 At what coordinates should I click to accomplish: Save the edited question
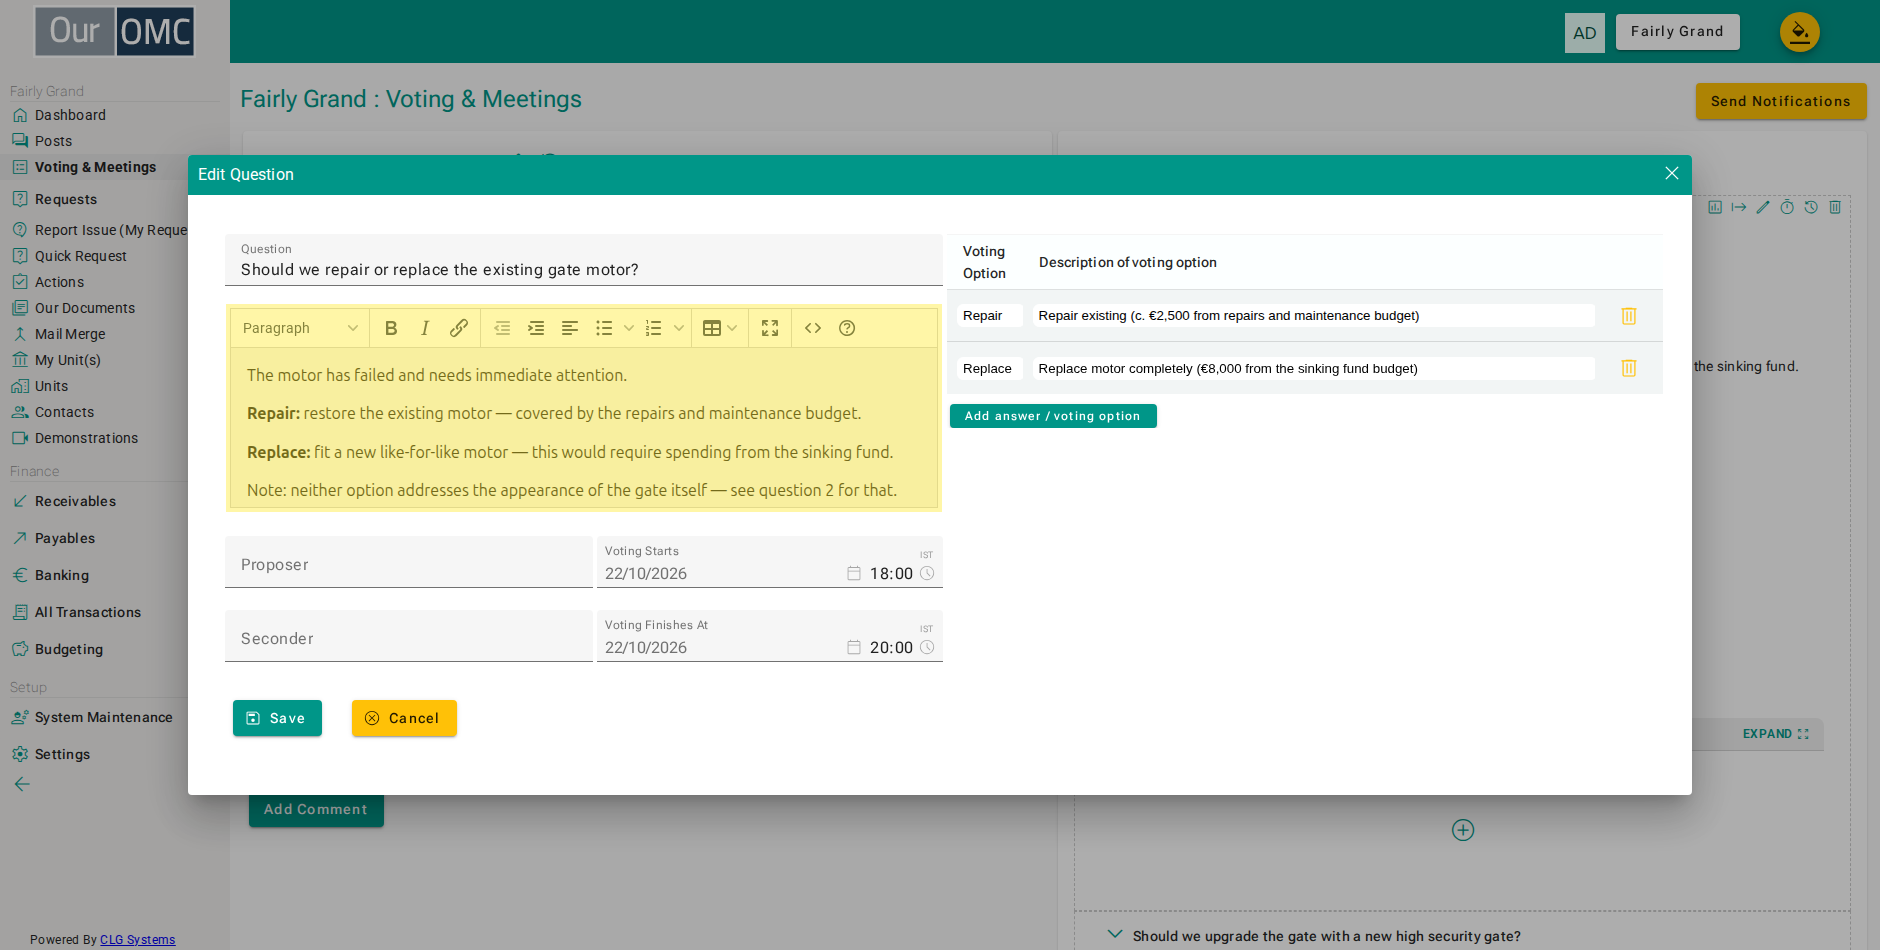[x=277, y=718]
